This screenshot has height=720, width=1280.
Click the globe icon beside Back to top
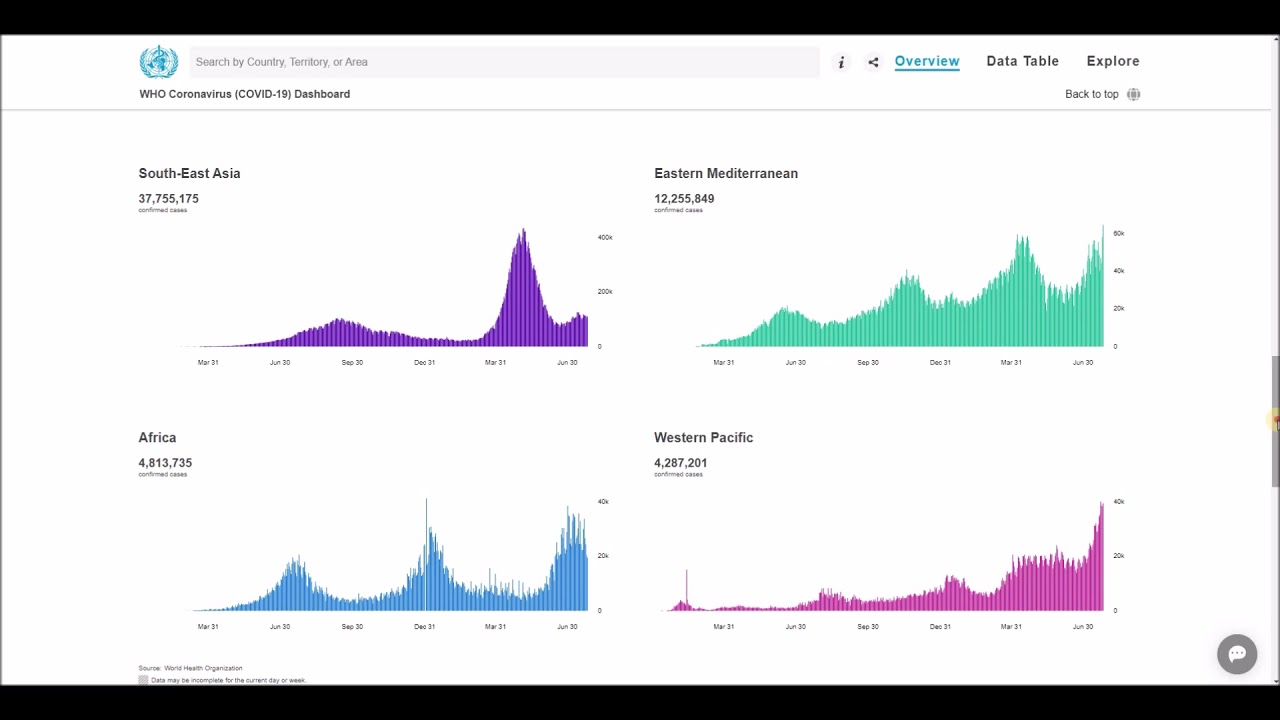pyautogui.click(x=1133, y=94)
